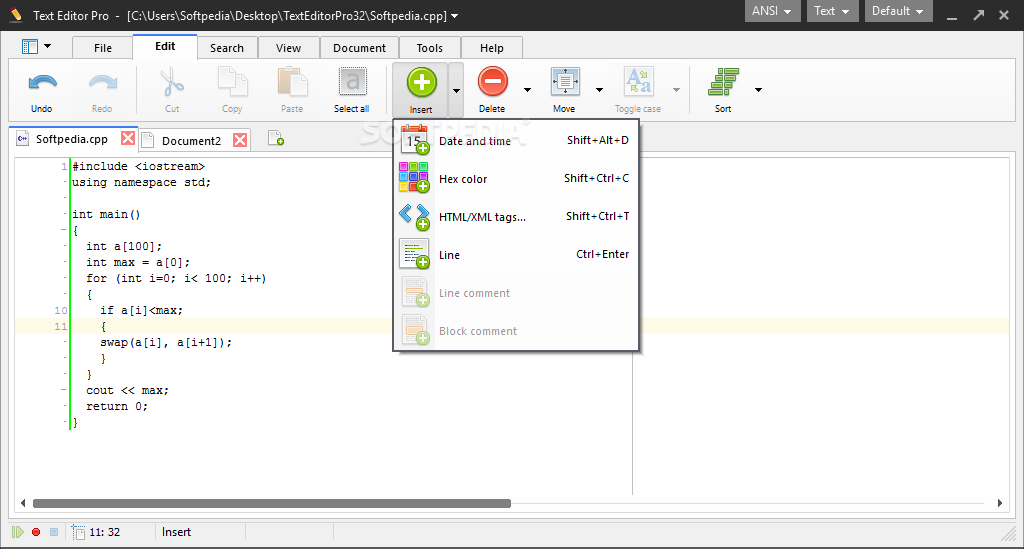Select the Edit ribbon tab
Screen dimensions: 1024x549
(x=165, y=46)
